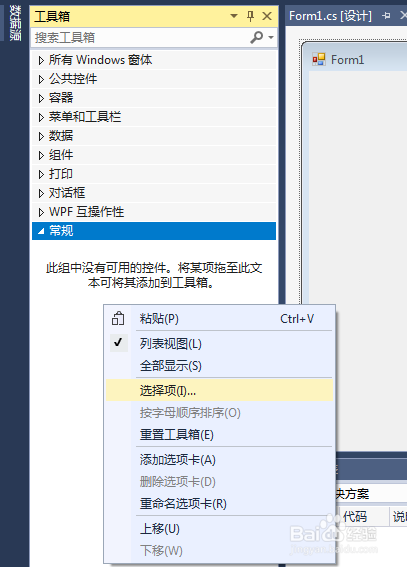The image size is (407, 567).
Task: Select 添加选项卡(A) from context menu
Action: [219, 460]
